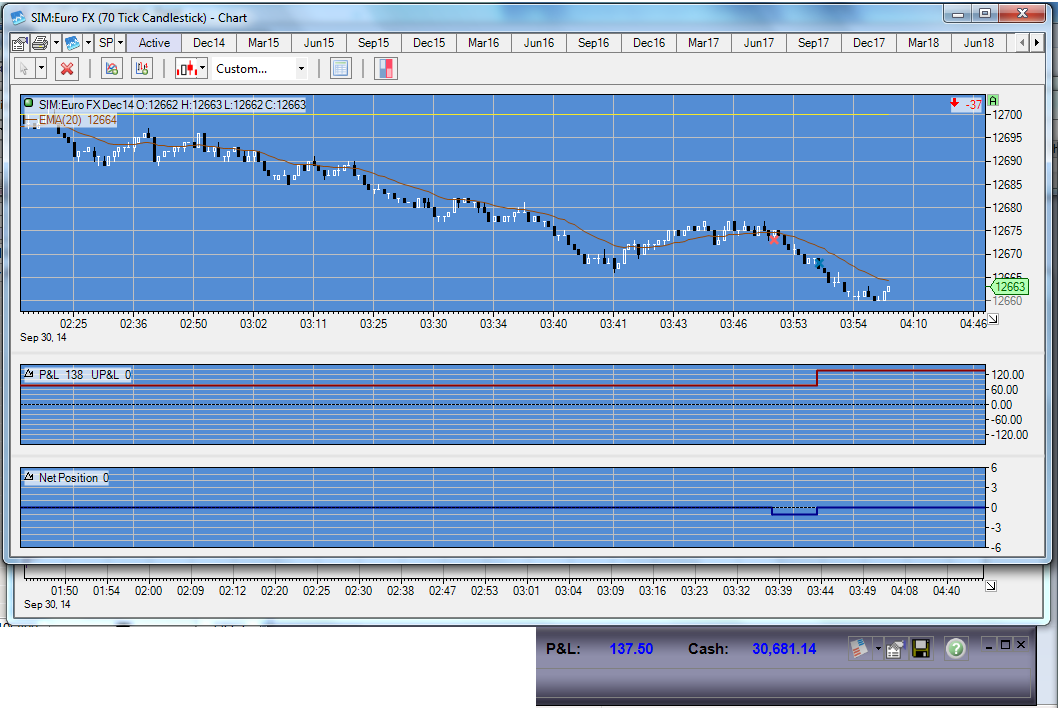Click the floppy disk save icon
1058x708 pixels.
click(x=921, y=649)
